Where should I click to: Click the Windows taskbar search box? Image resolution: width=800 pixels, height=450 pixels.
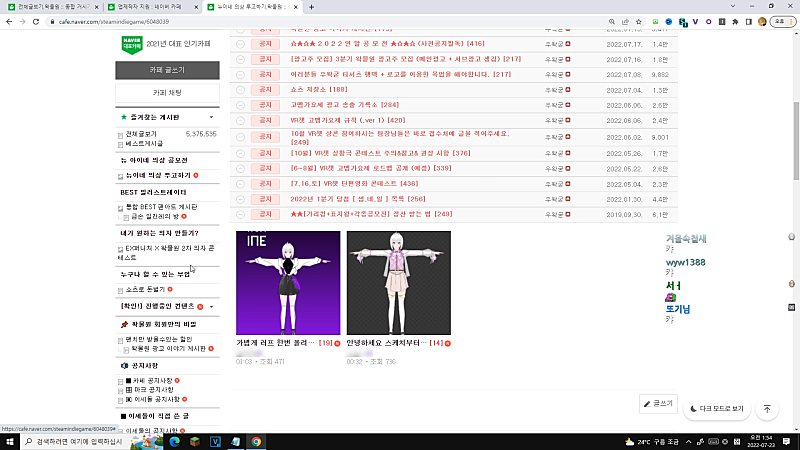tap(74, 442)
